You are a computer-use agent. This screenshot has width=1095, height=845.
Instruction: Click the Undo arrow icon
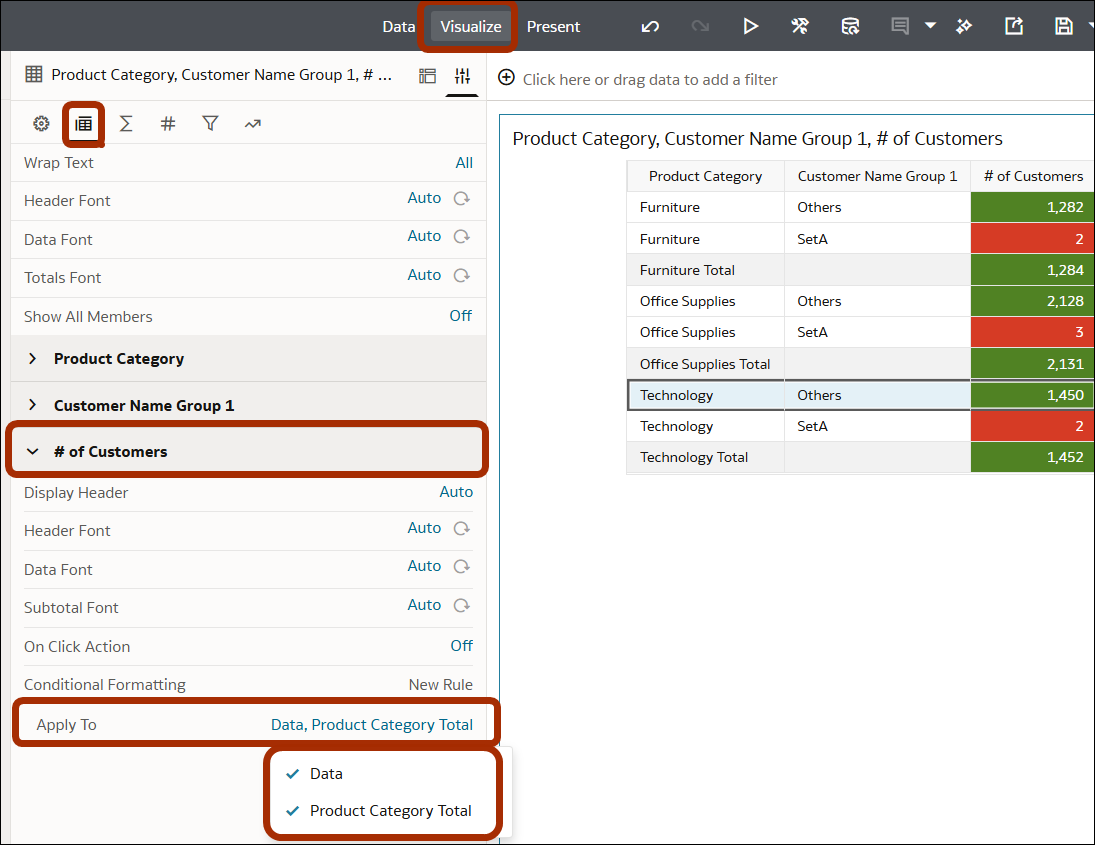(x=650, y=27)
